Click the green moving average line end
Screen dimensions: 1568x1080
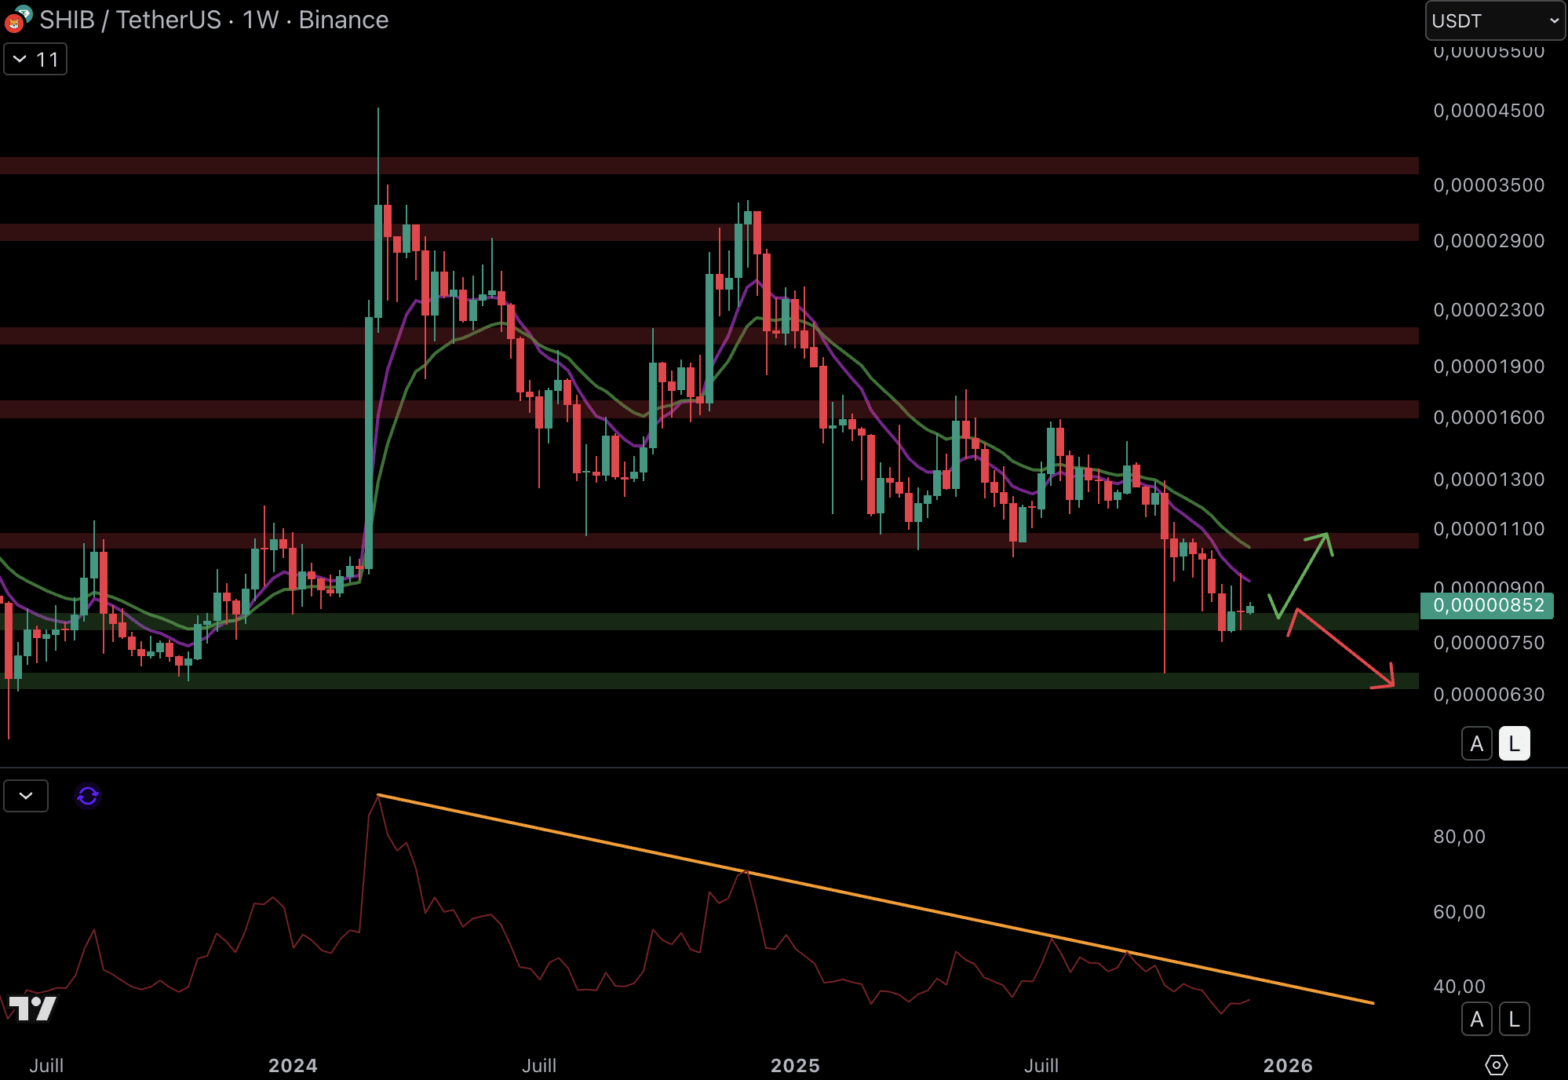click(x=1247, y=546)
